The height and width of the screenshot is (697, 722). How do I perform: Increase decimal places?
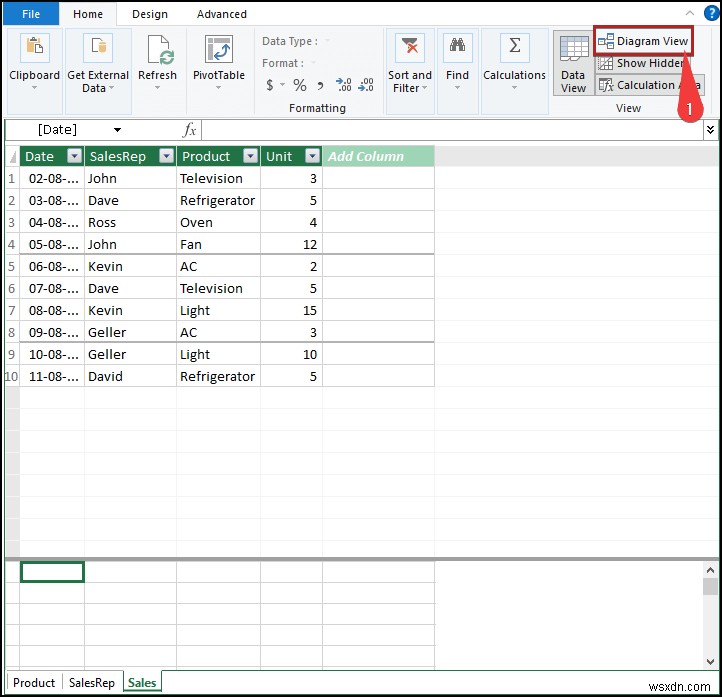click(x=344, y=85)
